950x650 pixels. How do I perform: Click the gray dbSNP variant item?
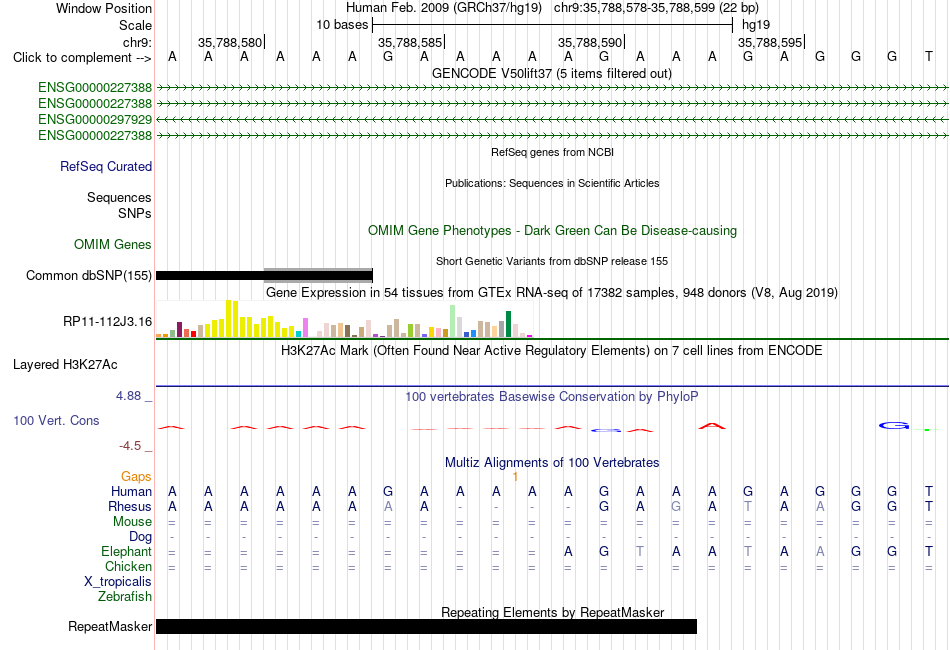pyautogui.click(x=318, y=276)
